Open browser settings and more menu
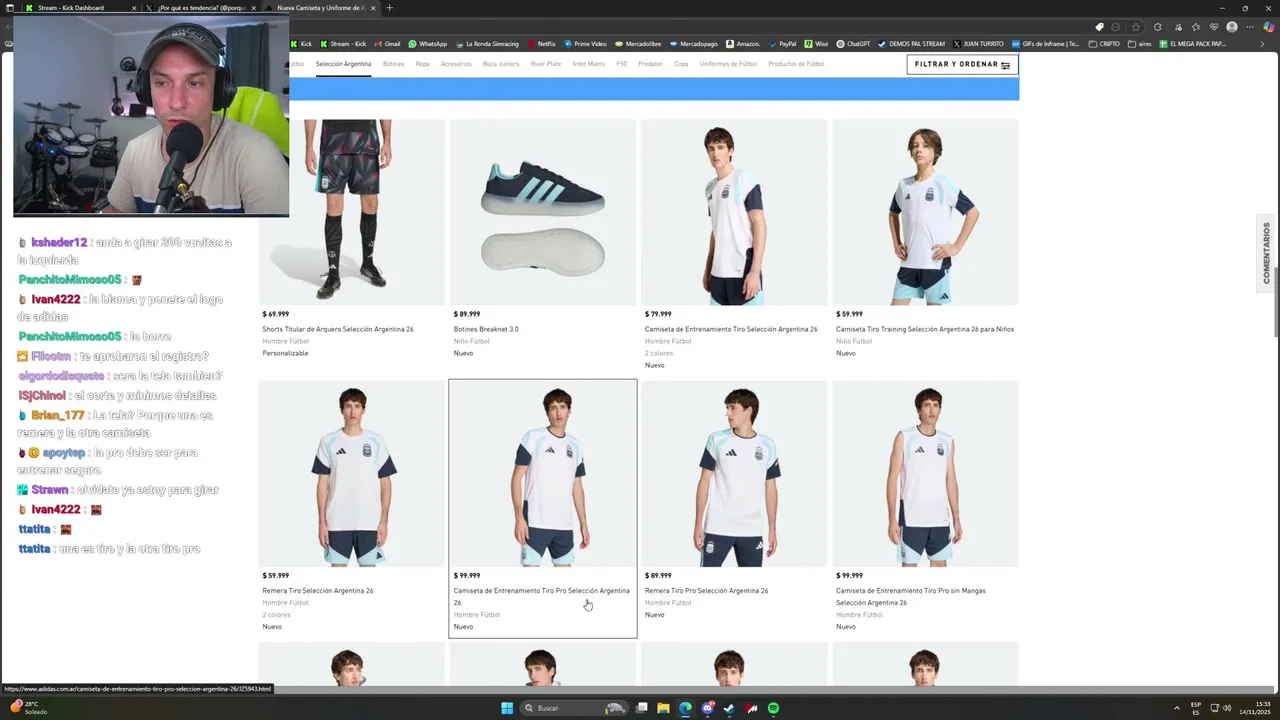This screenshot has height=720, width=1280. tap(1251, 27)
